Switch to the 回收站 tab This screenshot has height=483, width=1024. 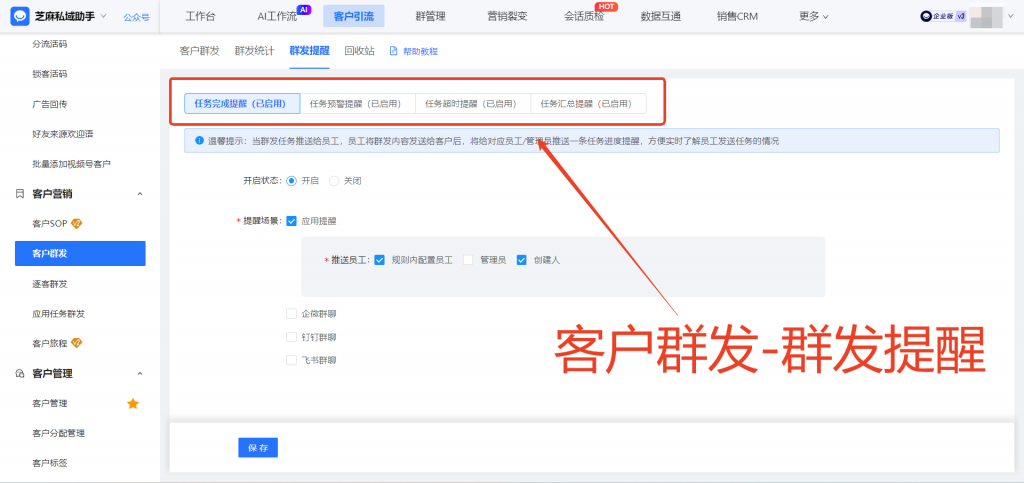(x=360, y=51)
